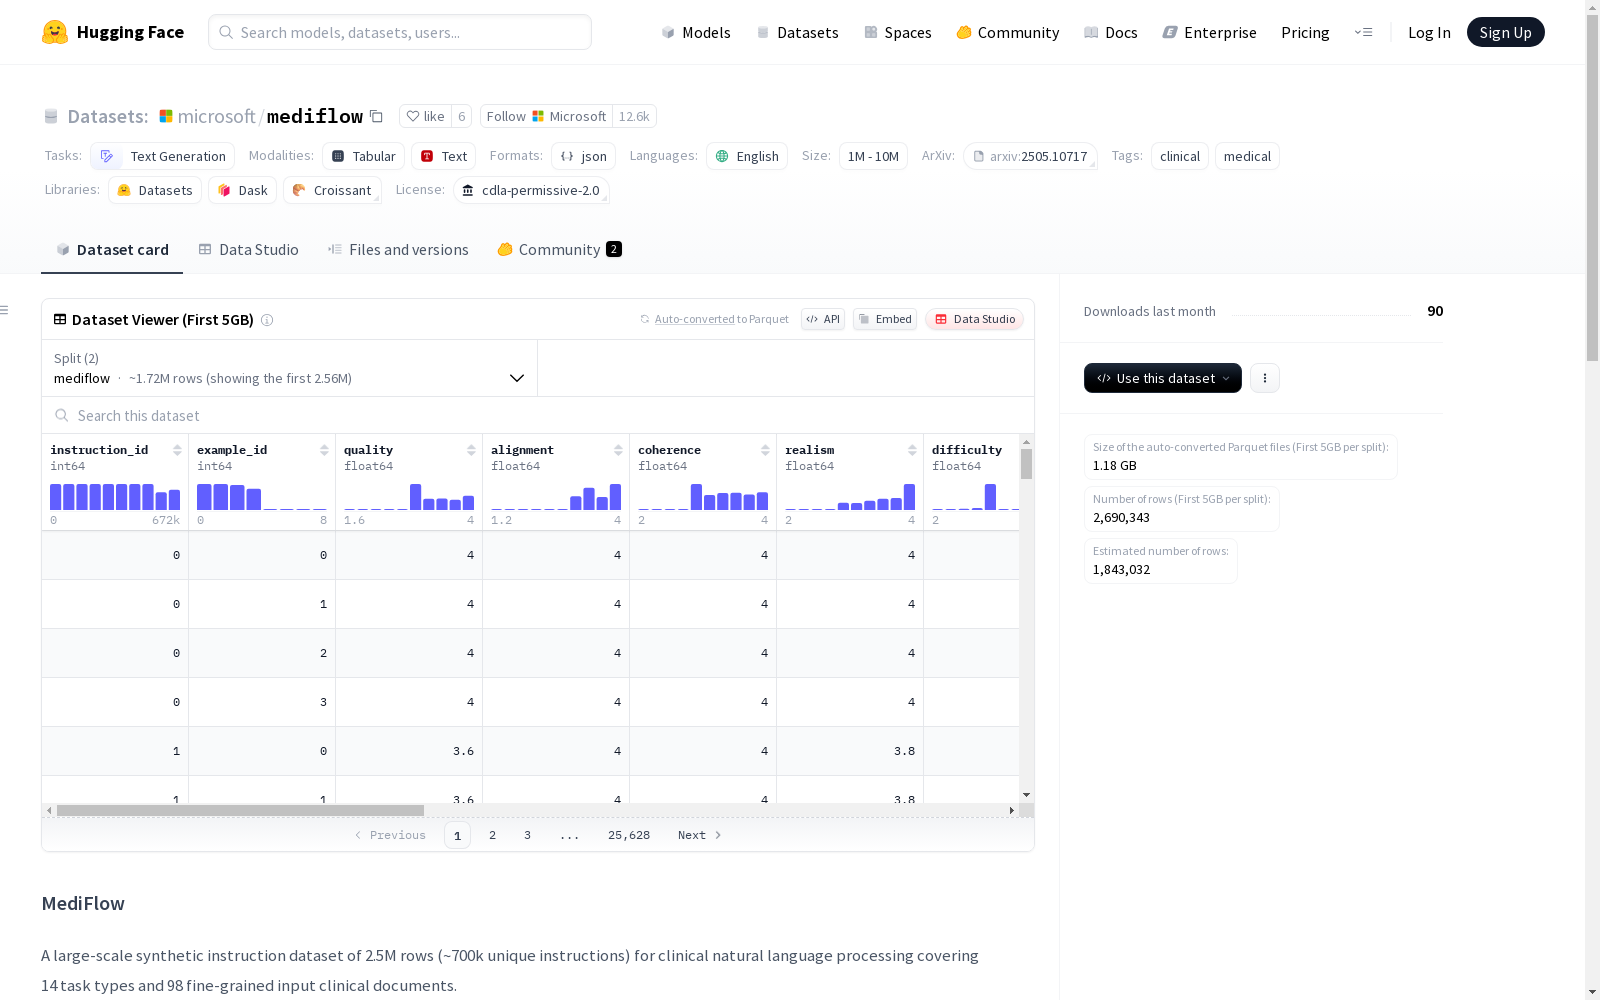Viewport: 1600px width, 1000px height.
Task: Open Enterprise in top navigation
Action: 1209,32
